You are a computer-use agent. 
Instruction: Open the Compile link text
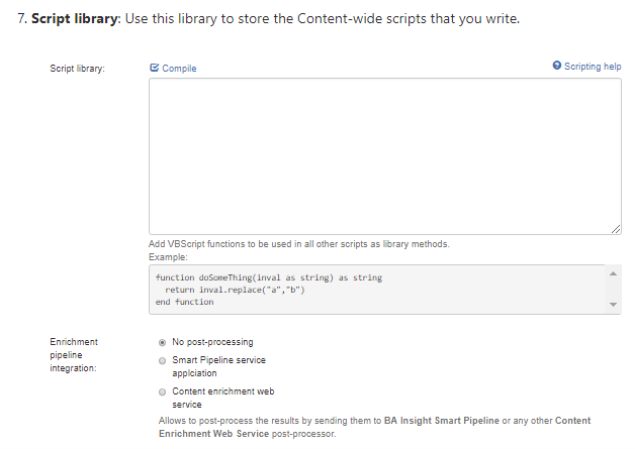click(x=179, y=68)
